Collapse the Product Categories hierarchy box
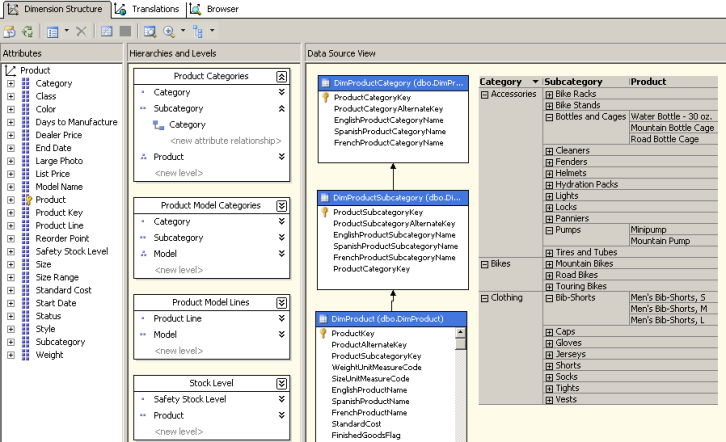The image size is (726, 442). (x=282, y=76)
